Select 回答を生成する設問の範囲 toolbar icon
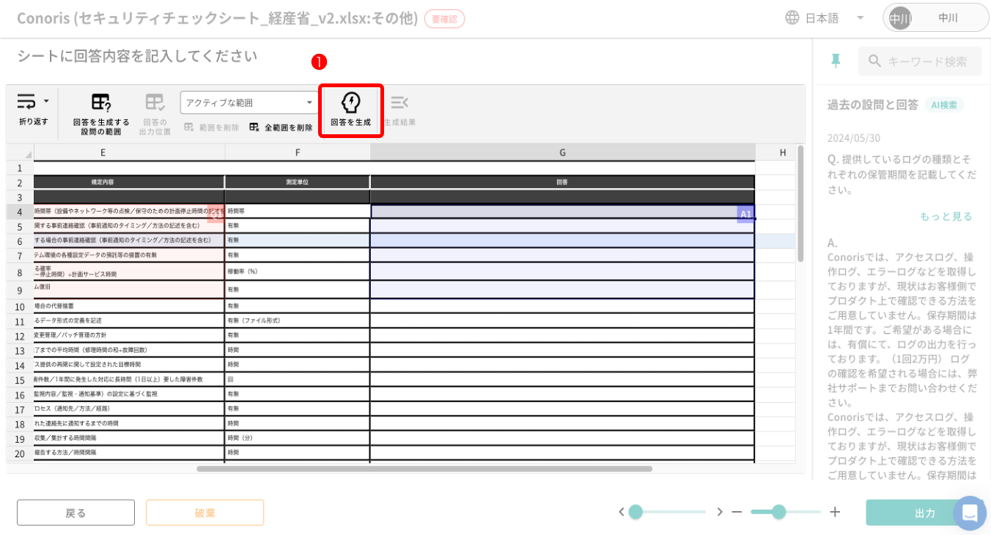991x535 pixels. 101,102
